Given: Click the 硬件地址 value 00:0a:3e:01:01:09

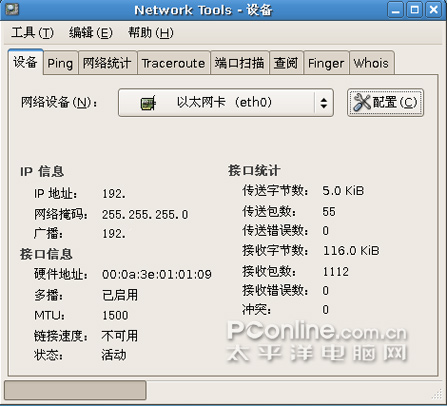Looking at the screenshot, I should click(157, 274).
